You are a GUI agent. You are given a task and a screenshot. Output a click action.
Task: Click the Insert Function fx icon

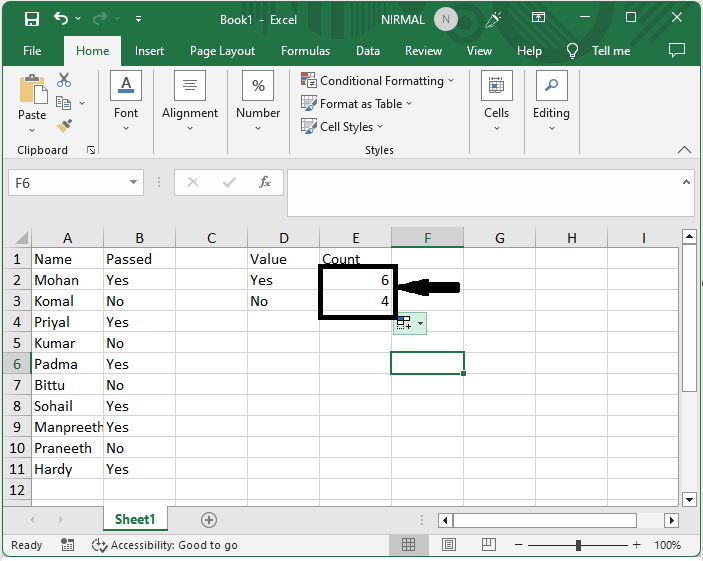pyautogui.click(x=265, y=182)
